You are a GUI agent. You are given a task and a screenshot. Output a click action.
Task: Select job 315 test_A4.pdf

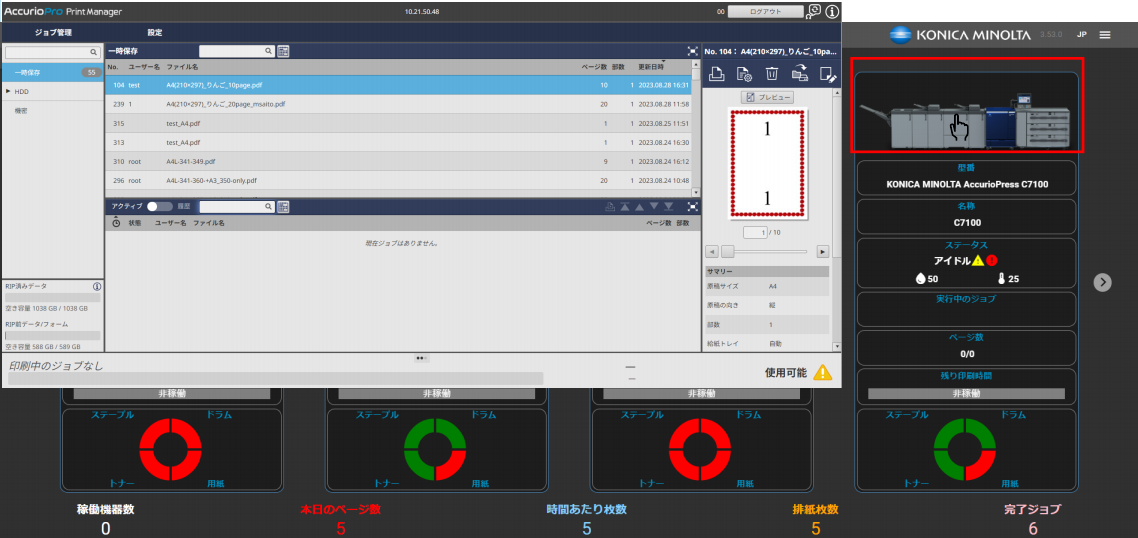coord(398,123)
